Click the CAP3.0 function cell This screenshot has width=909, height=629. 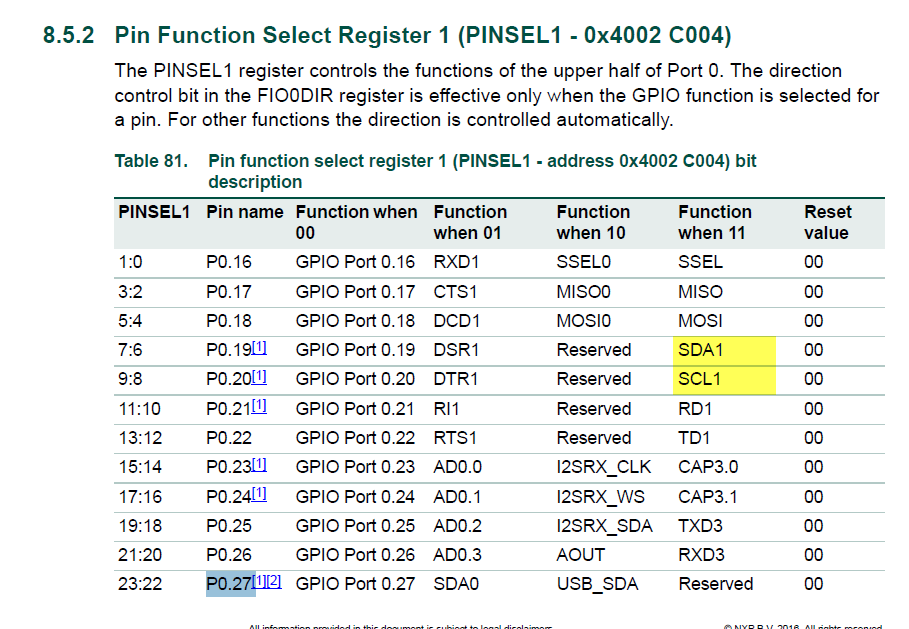pos(710,467)
